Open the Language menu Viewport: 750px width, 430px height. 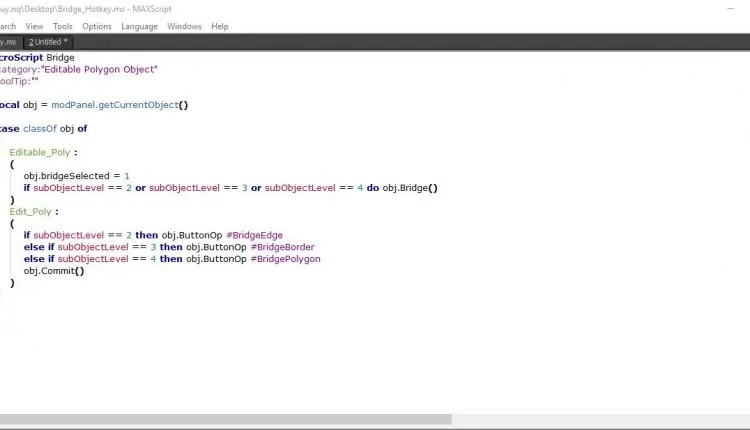138,26
